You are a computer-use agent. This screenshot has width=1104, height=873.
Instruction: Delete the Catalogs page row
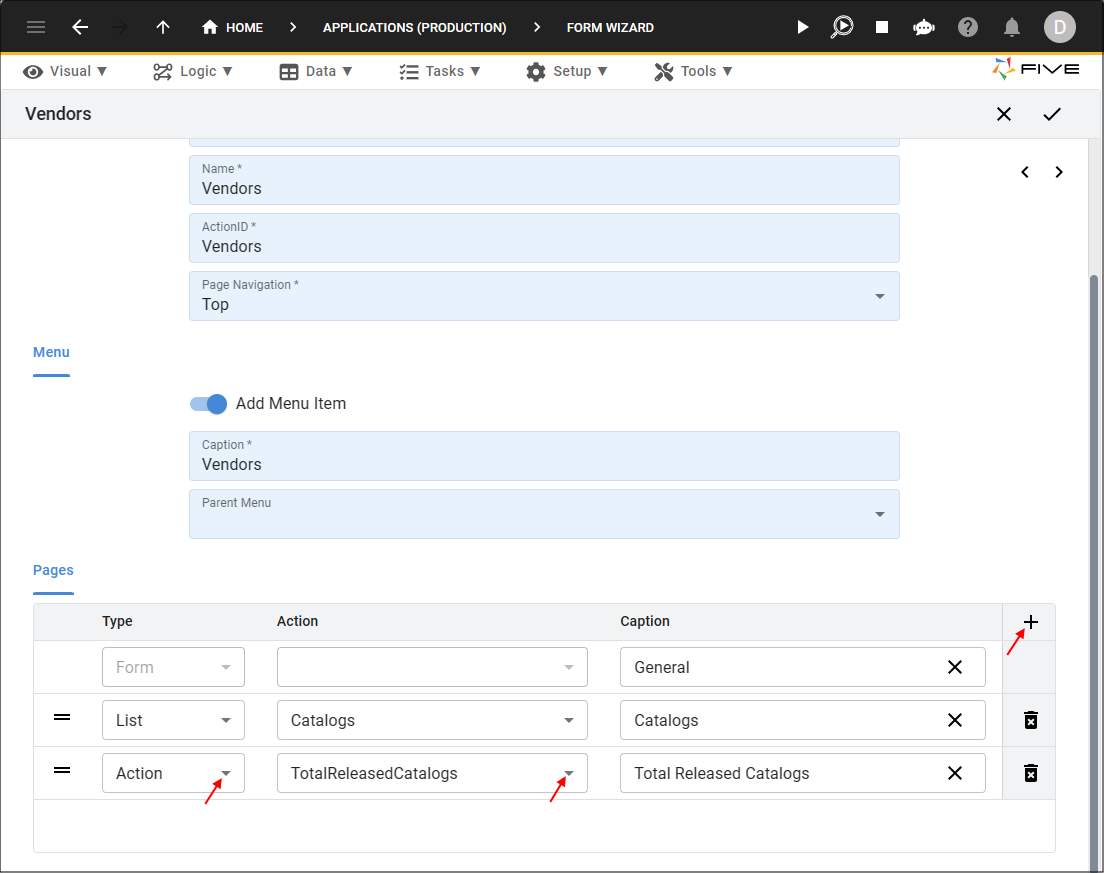point(1031,720)
